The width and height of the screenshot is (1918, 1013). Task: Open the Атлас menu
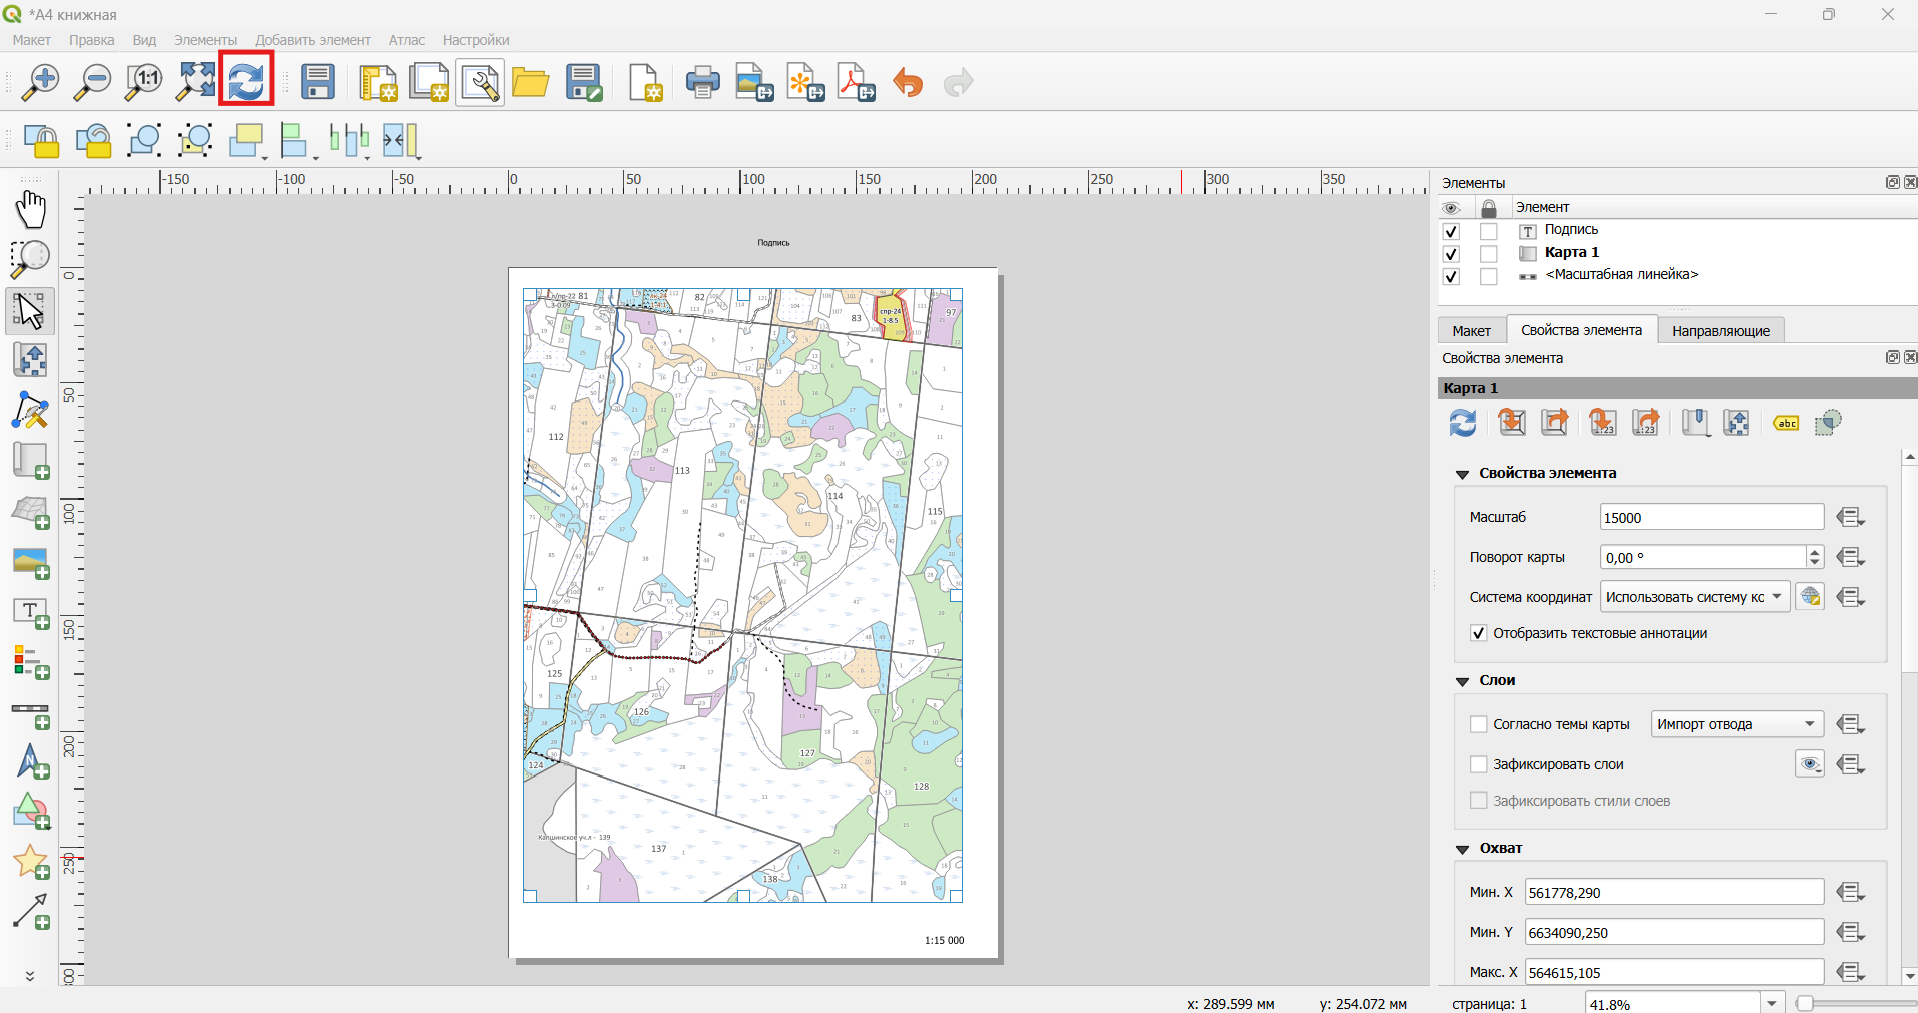click(x=406, y=40)
